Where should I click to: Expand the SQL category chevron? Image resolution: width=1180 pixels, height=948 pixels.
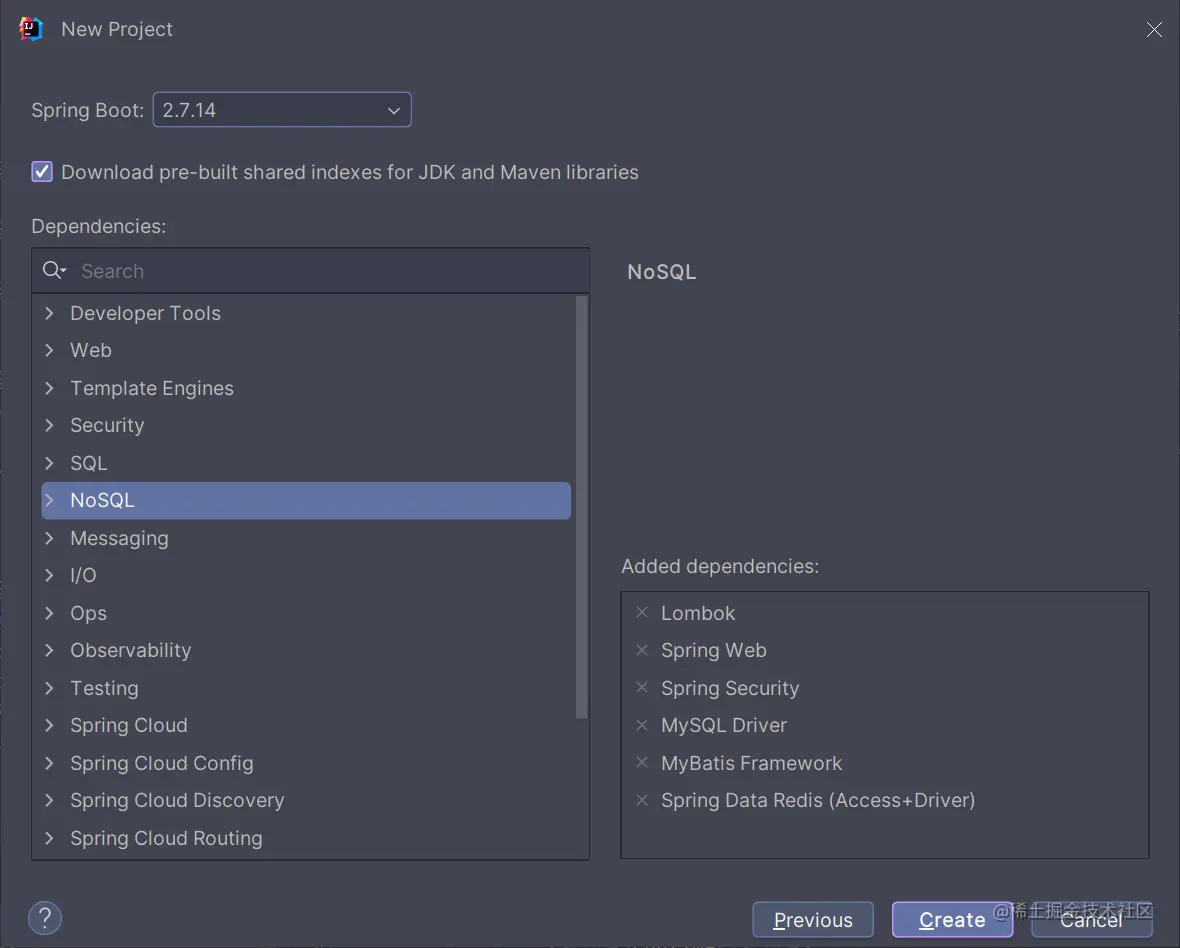click(50, 463)
